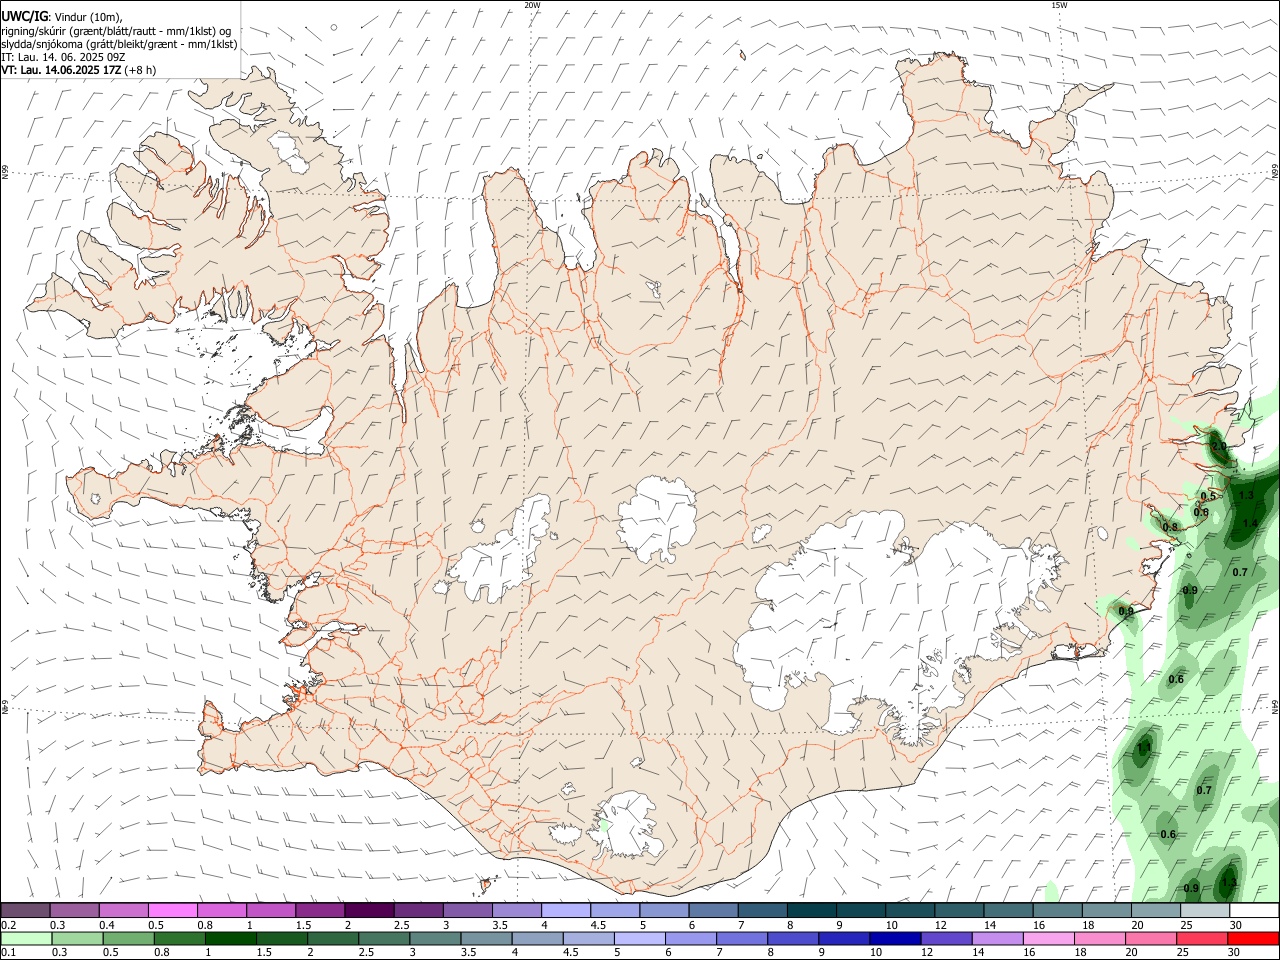The image size is (1280, 960).
Task: Click the light green 0.1 rain legend swatch
Action: click(x=25, y=938)
